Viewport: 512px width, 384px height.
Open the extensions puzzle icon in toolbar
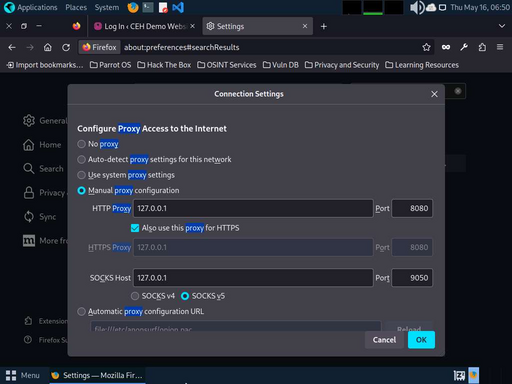coord(482,47)
